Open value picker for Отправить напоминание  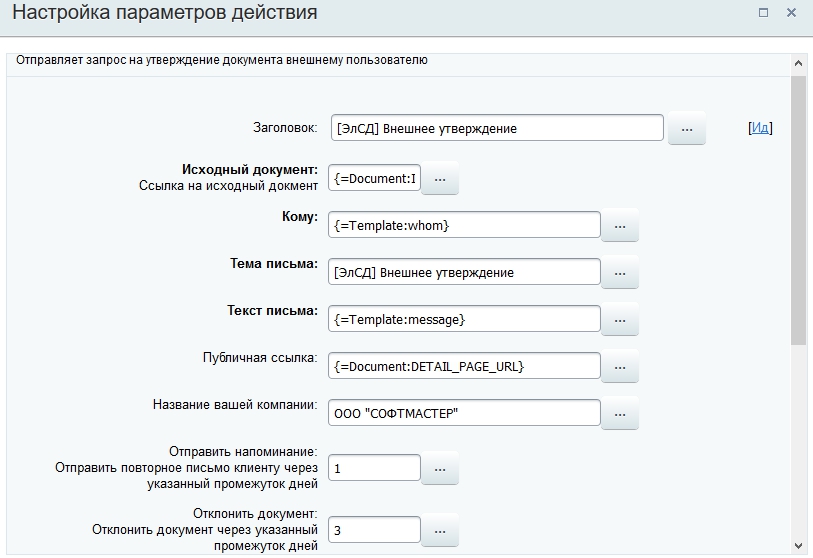point(439,468)
